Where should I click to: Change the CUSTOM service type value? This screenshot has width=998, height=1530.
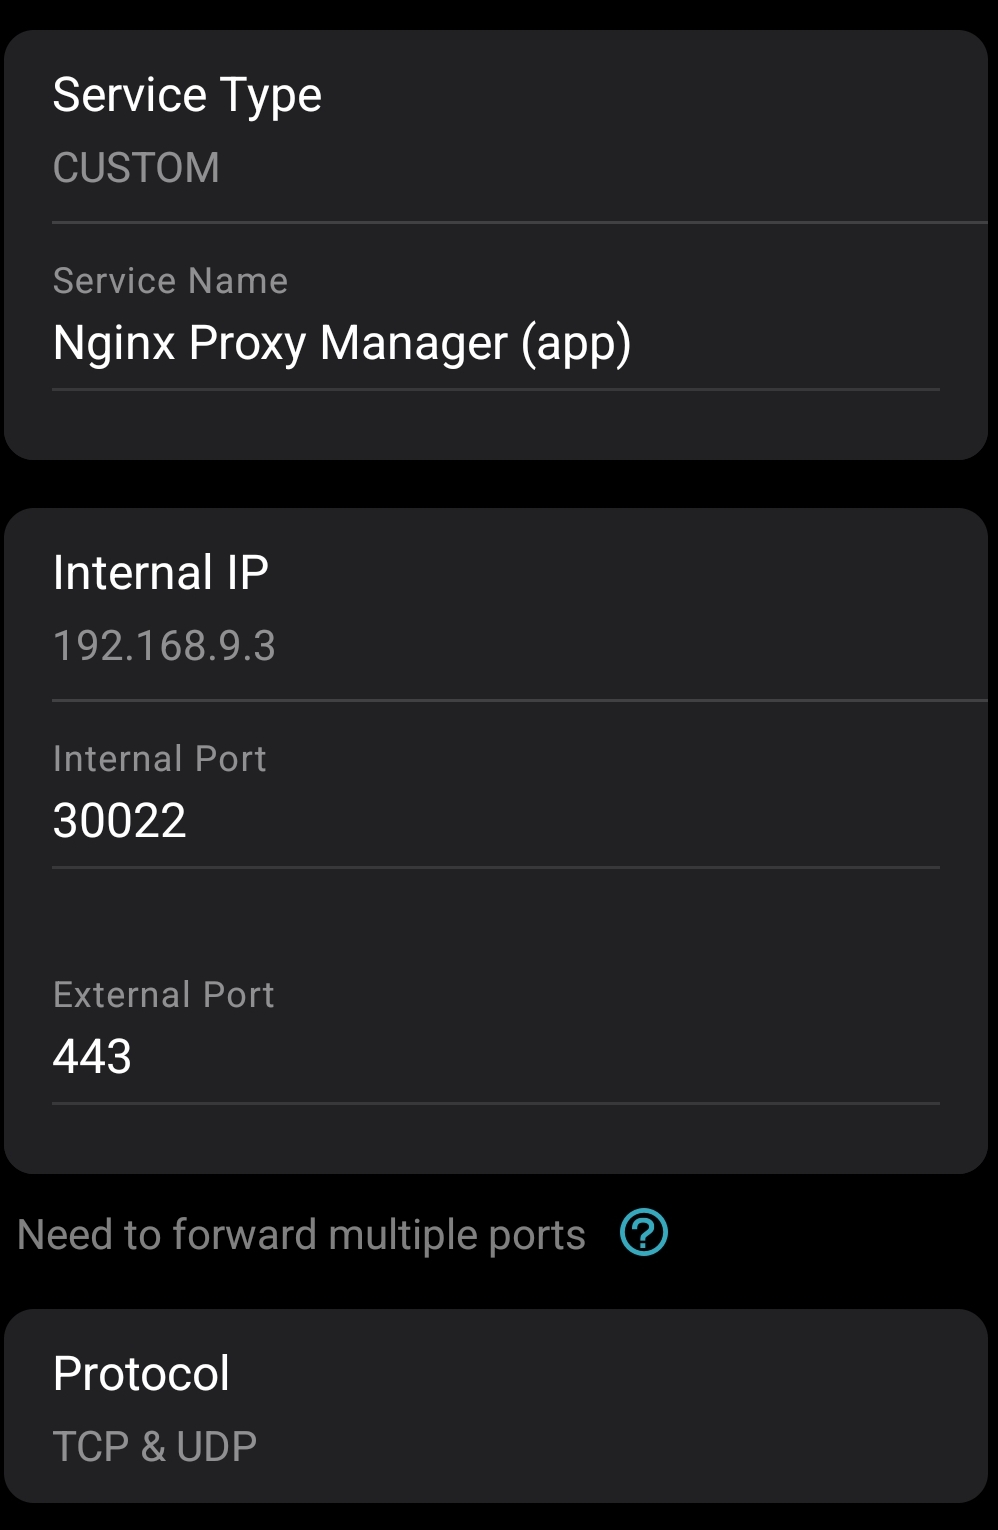(136, 167)
